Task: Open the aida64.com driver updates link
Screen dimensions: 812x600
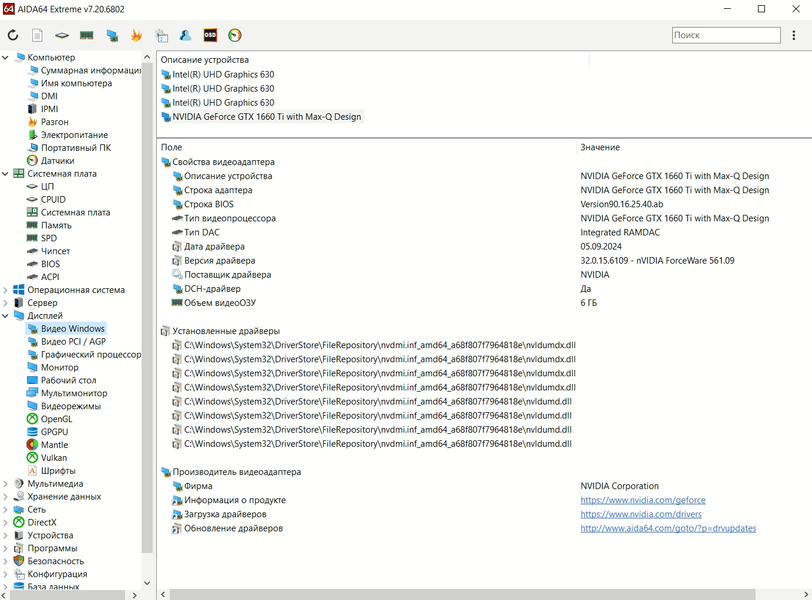Action: 668,528
